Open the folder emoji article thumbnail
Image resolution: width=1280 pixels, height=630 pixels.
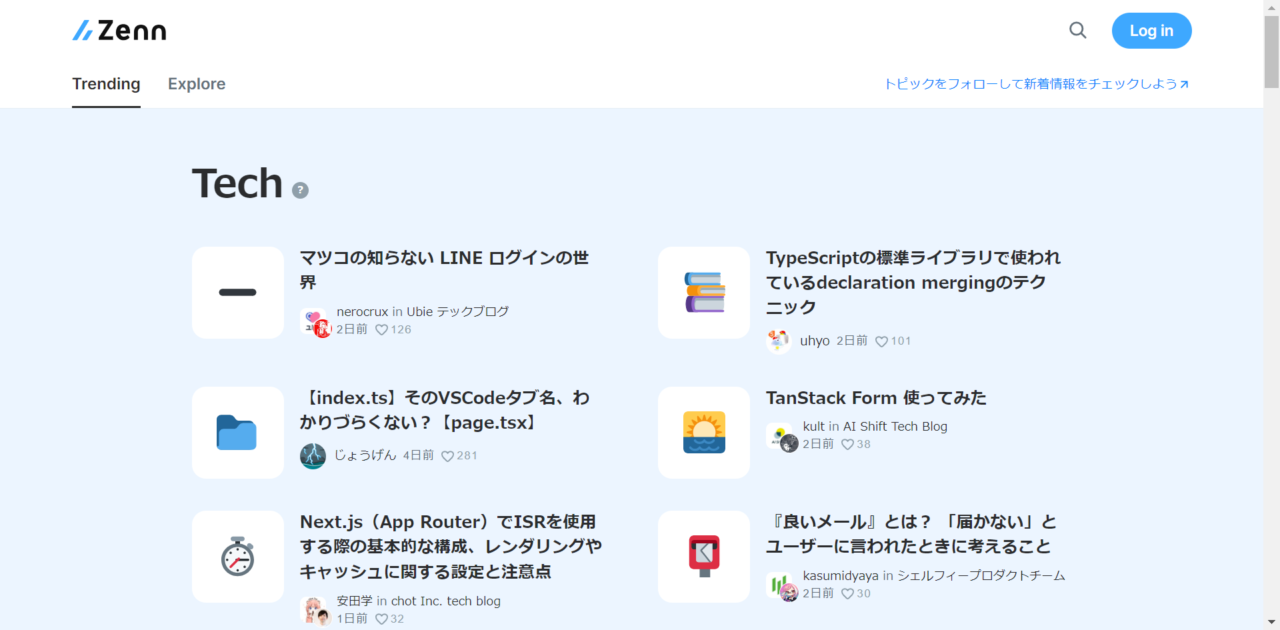coord(237,432)
